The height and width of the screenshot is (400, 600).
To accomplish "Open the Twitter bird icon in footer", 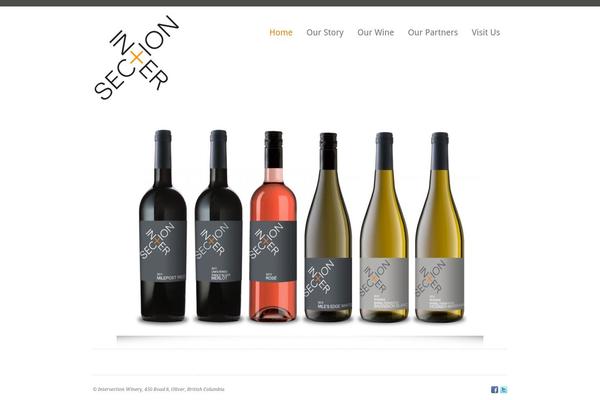I will pyautogui.click(x=504, y=389).
